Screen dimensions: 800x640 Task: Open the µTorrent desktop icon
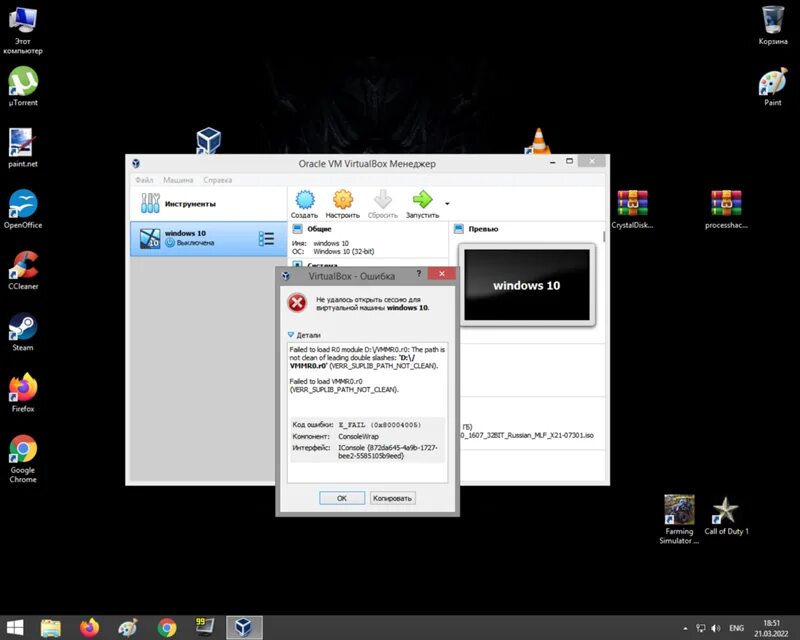coord(22,86)
